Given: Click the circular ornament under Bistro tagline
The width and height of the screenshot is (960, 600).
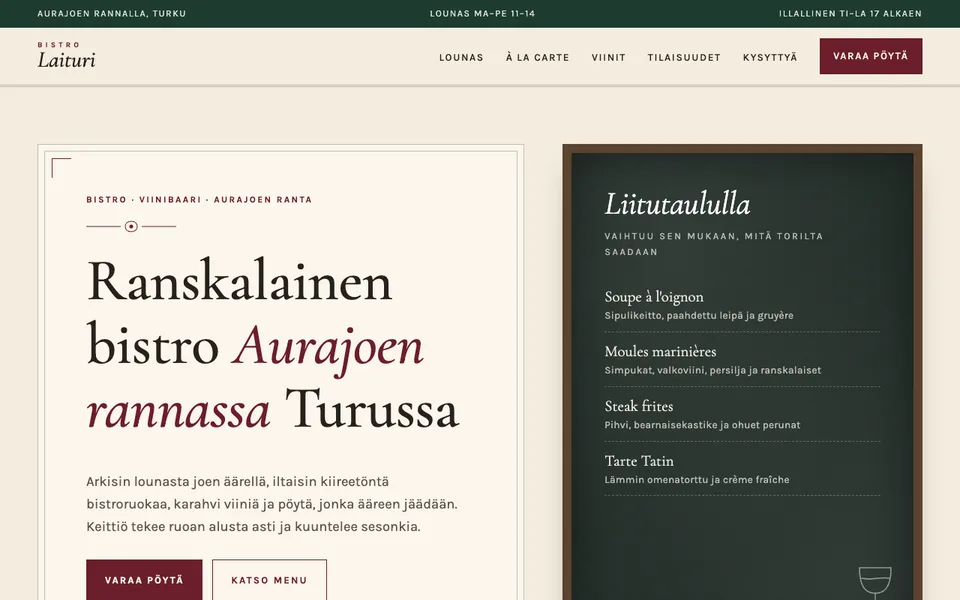Looking at the screenshot, I should pyautogui.click(x=131, y=227).
